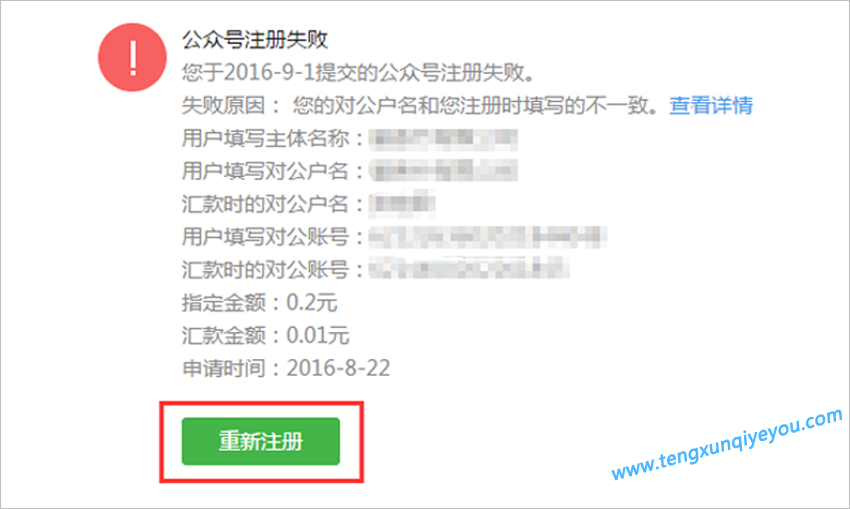Image resolution: width=850 pixels, height=509 pixels.
Task: Click the blurred 用户填写对公户名 value
Action: tap(443, 171)
